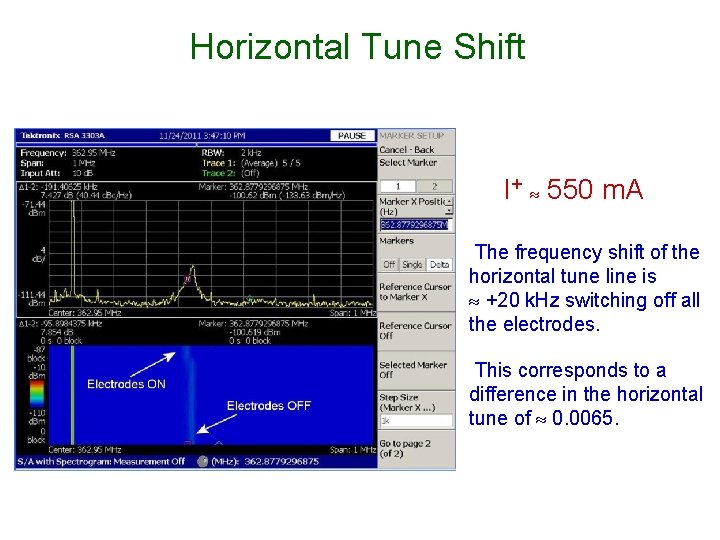This screenshot has width=720, height=540.
Task: Click the Frequency: 362.95 MHz readout
Action: click(68, 153)
